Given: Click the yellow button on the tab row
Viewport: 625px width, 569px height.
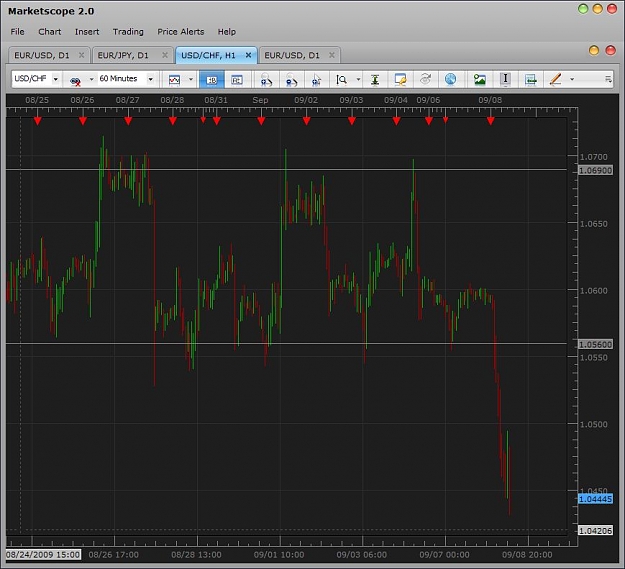Looking at the screenshot, I should pyautogui.click(x=594, y=50).
